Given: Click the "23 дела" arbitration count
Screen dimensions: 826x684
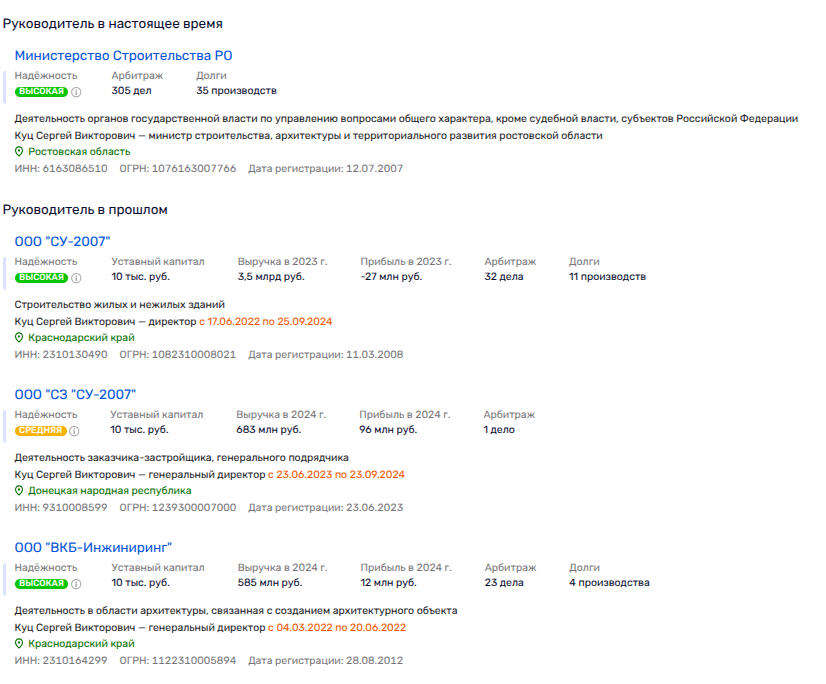Looking at the screenshot, I should [x=504, y=583].
